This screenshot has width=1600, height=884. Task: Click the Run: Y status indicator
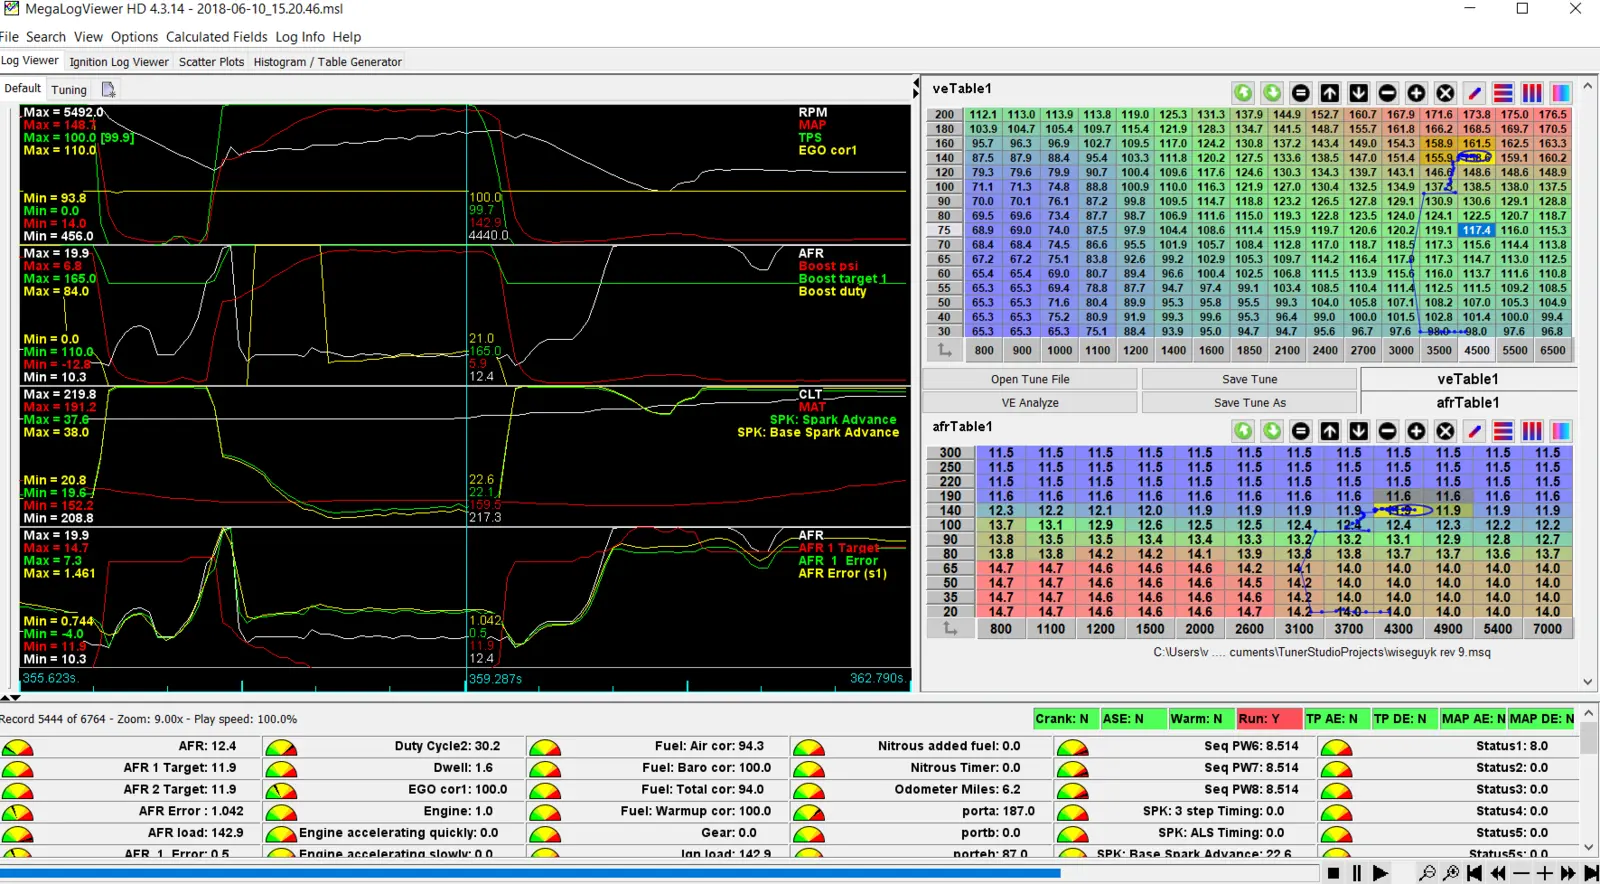(1268, 718)
